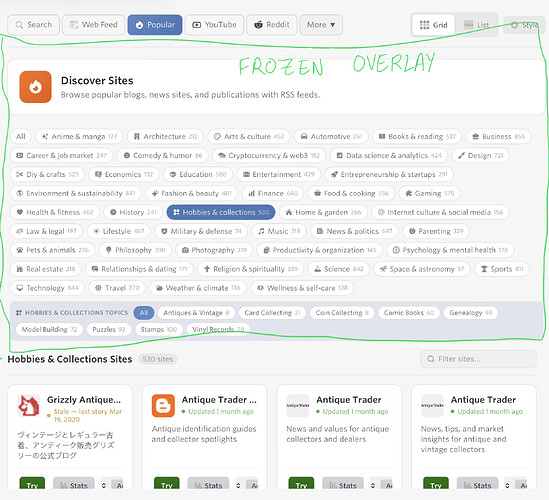Select Arts & culture category
The height and width of the screenshot is (500, 549).
[249, 137]
